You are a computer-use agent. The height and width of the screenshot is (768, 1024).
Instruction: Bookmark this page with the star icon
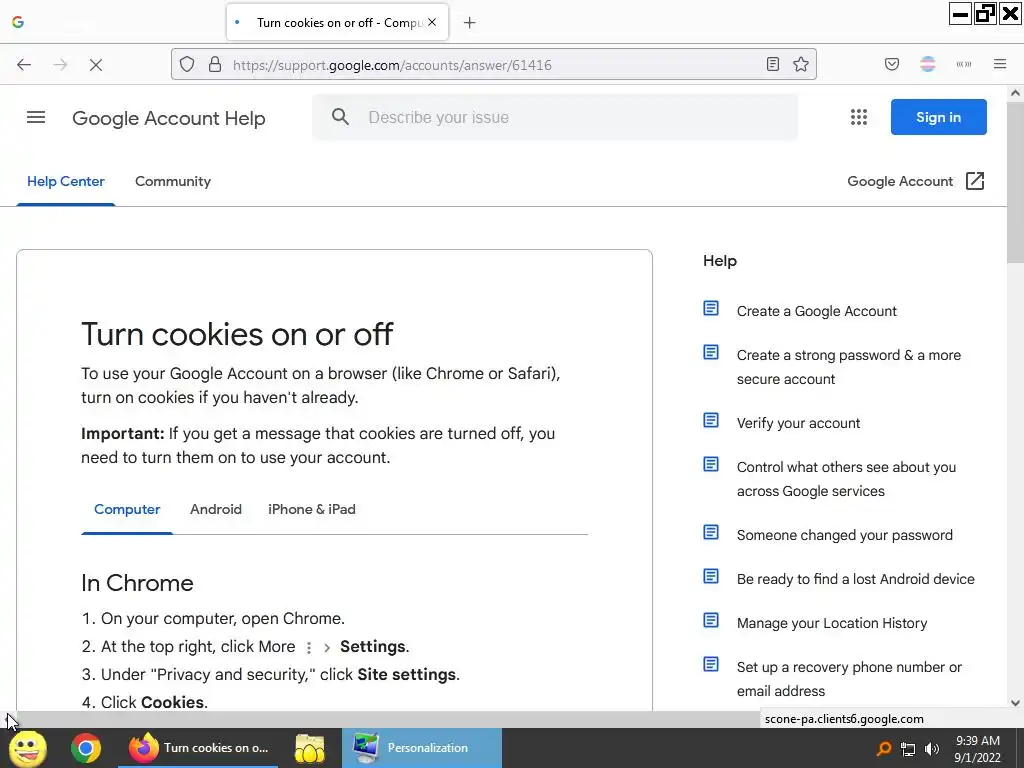pos(801,64)
